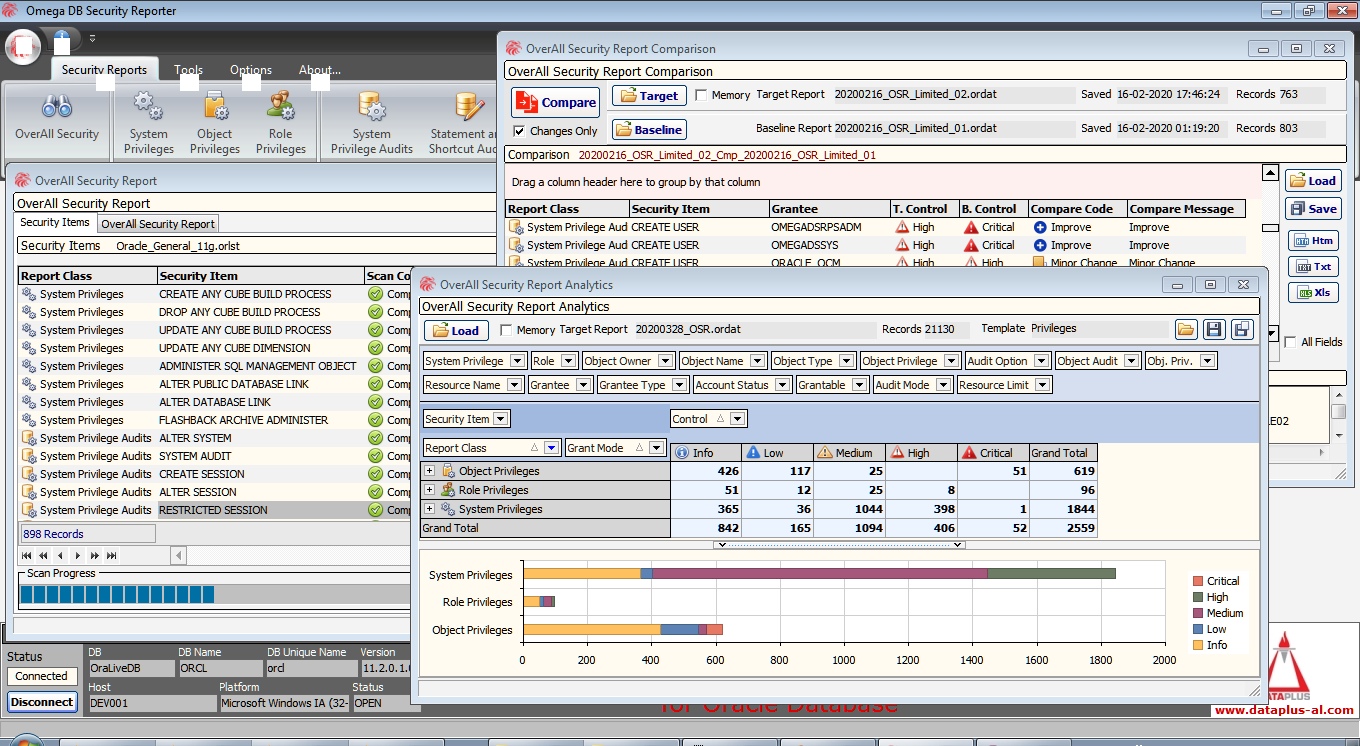Open the Object Type filter dropdown

pyautogui.click(x=846, y=361)
